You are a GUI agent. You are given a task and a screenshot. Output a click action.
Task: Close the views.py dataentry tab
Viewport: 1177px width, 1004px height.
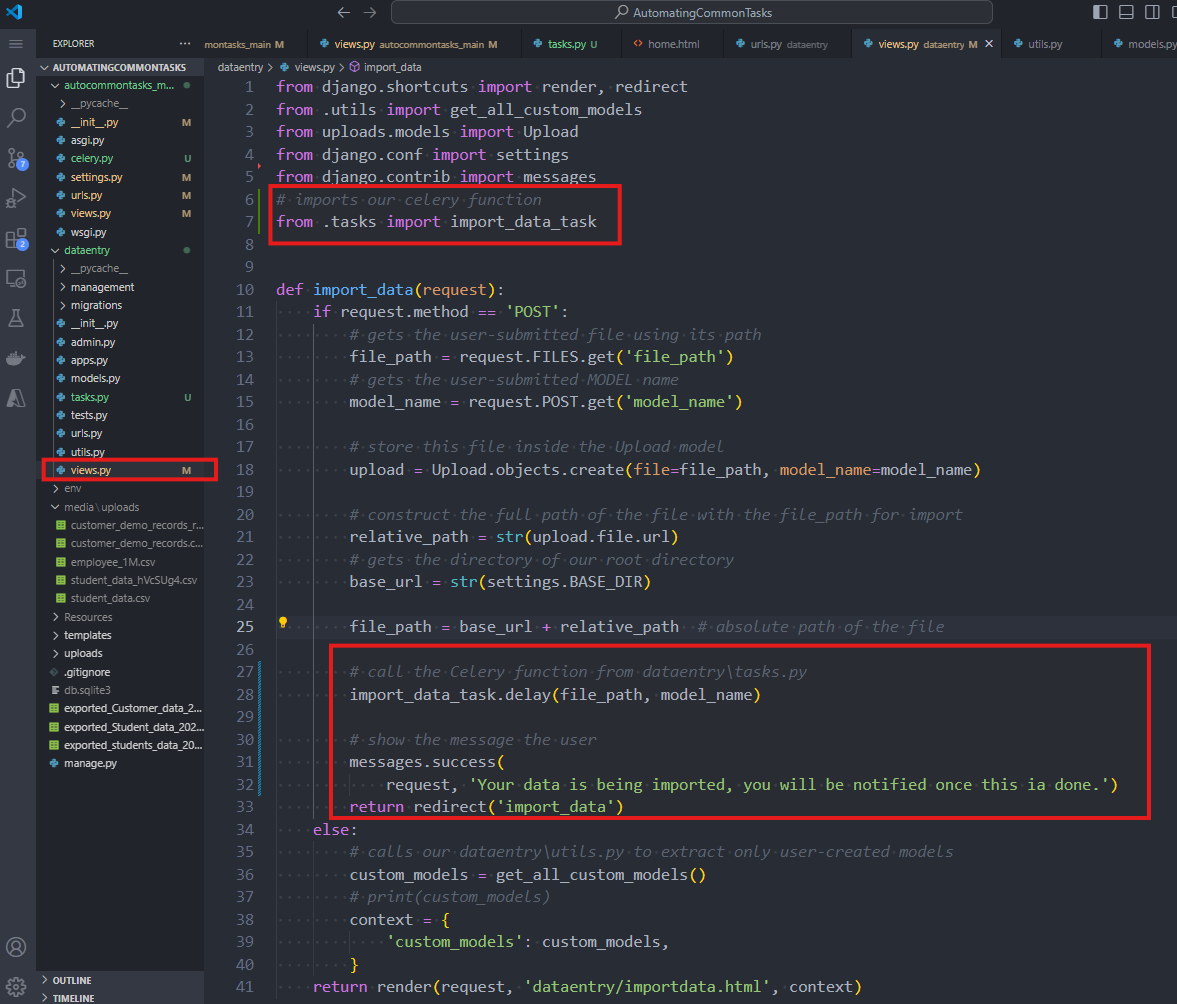(989, 44)
